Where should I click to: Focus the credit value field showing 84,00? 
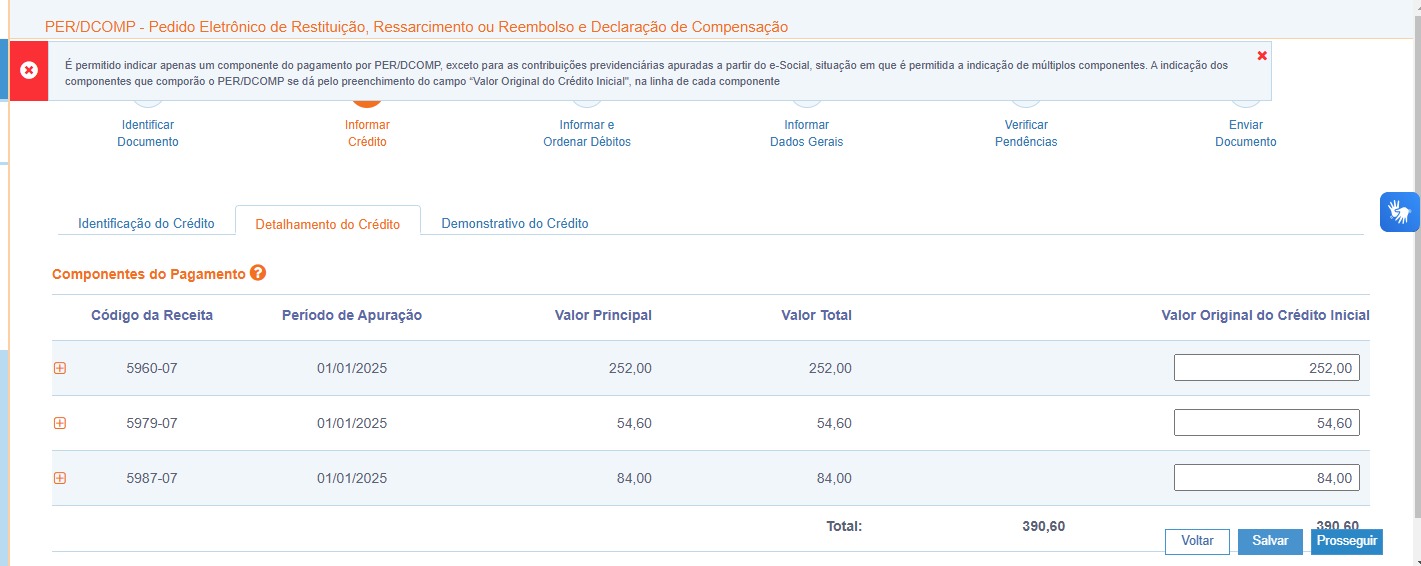pyautogui.click(x=1266, y=478)
